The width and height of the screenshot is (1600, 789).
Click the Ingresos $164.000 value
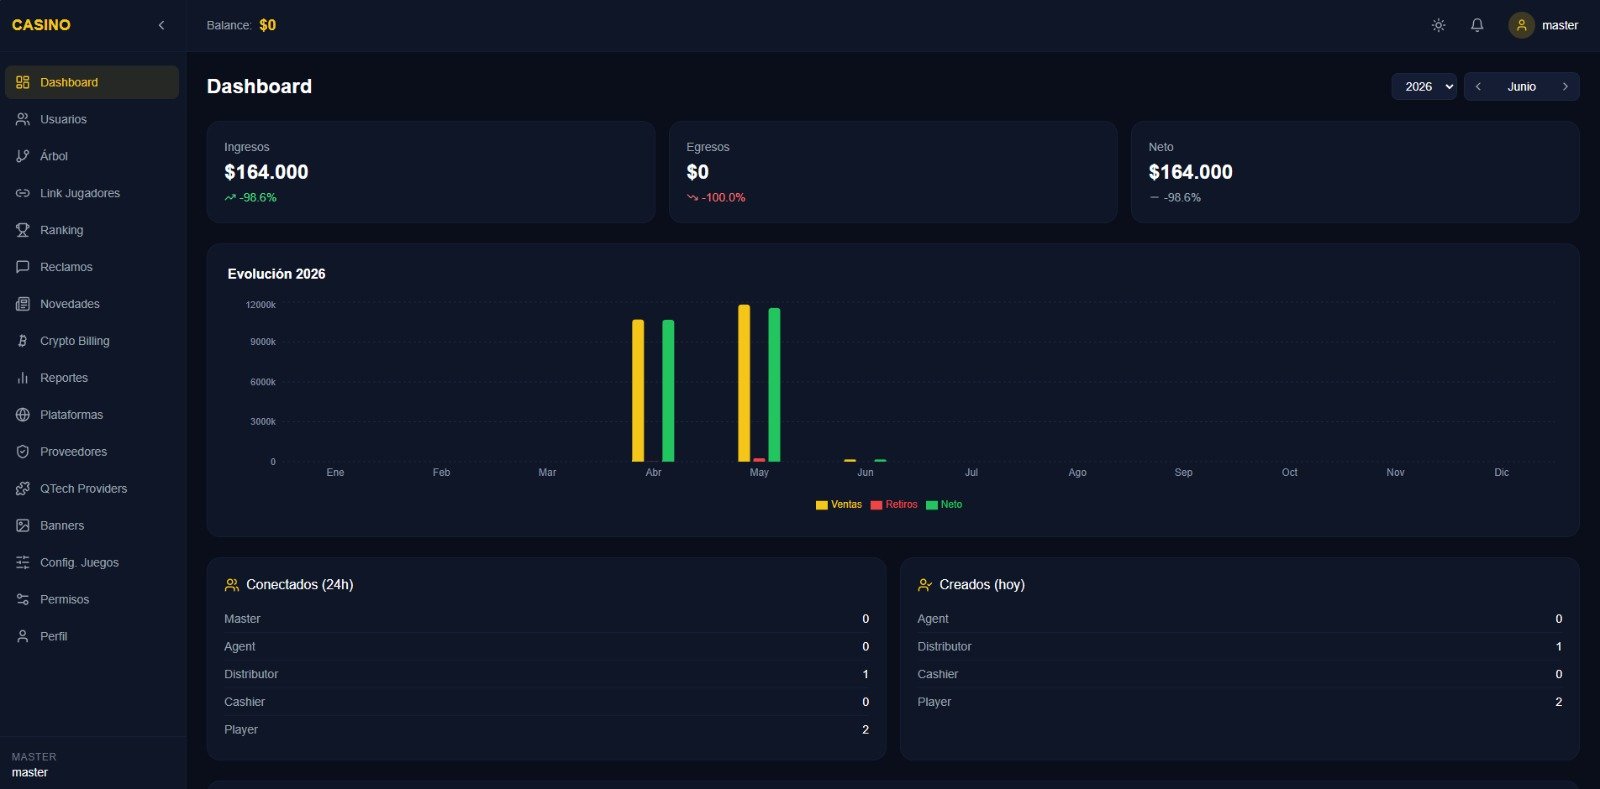coord(266,172)
